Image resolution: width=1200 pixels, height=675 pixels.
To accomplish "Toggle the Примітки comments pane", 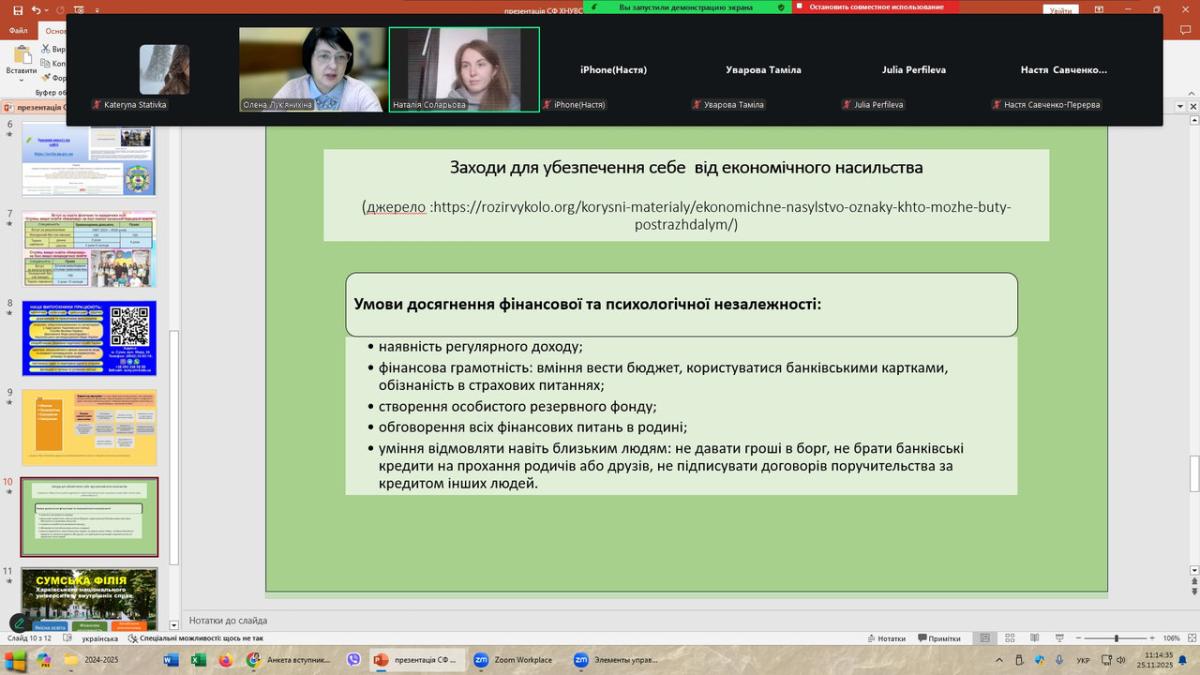I will tap(938, 638).
